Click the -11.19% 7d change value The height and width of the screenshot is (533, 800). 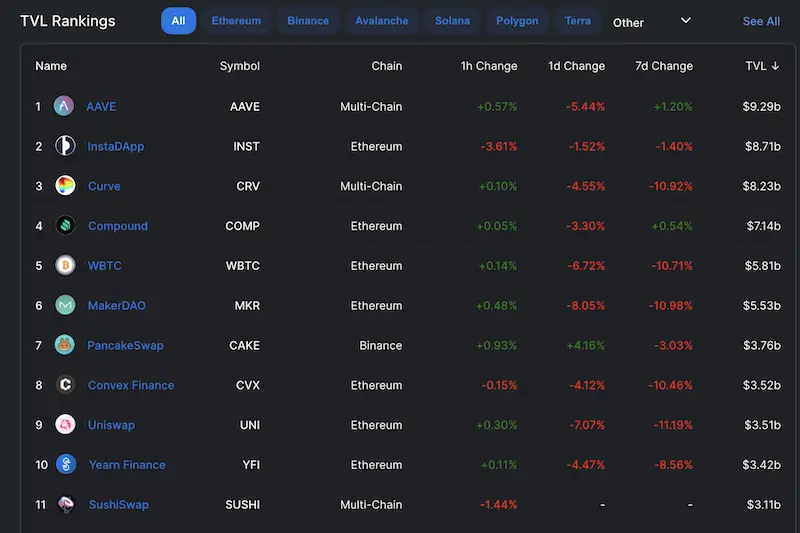pos(673,425)
